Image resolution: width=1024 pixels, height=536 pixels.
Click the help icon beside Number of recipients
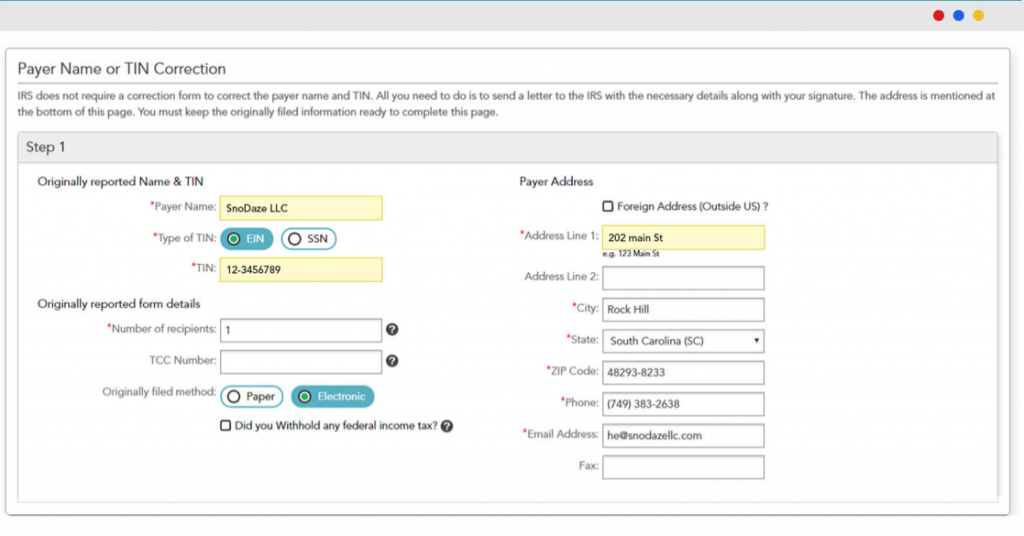(392, 330)
